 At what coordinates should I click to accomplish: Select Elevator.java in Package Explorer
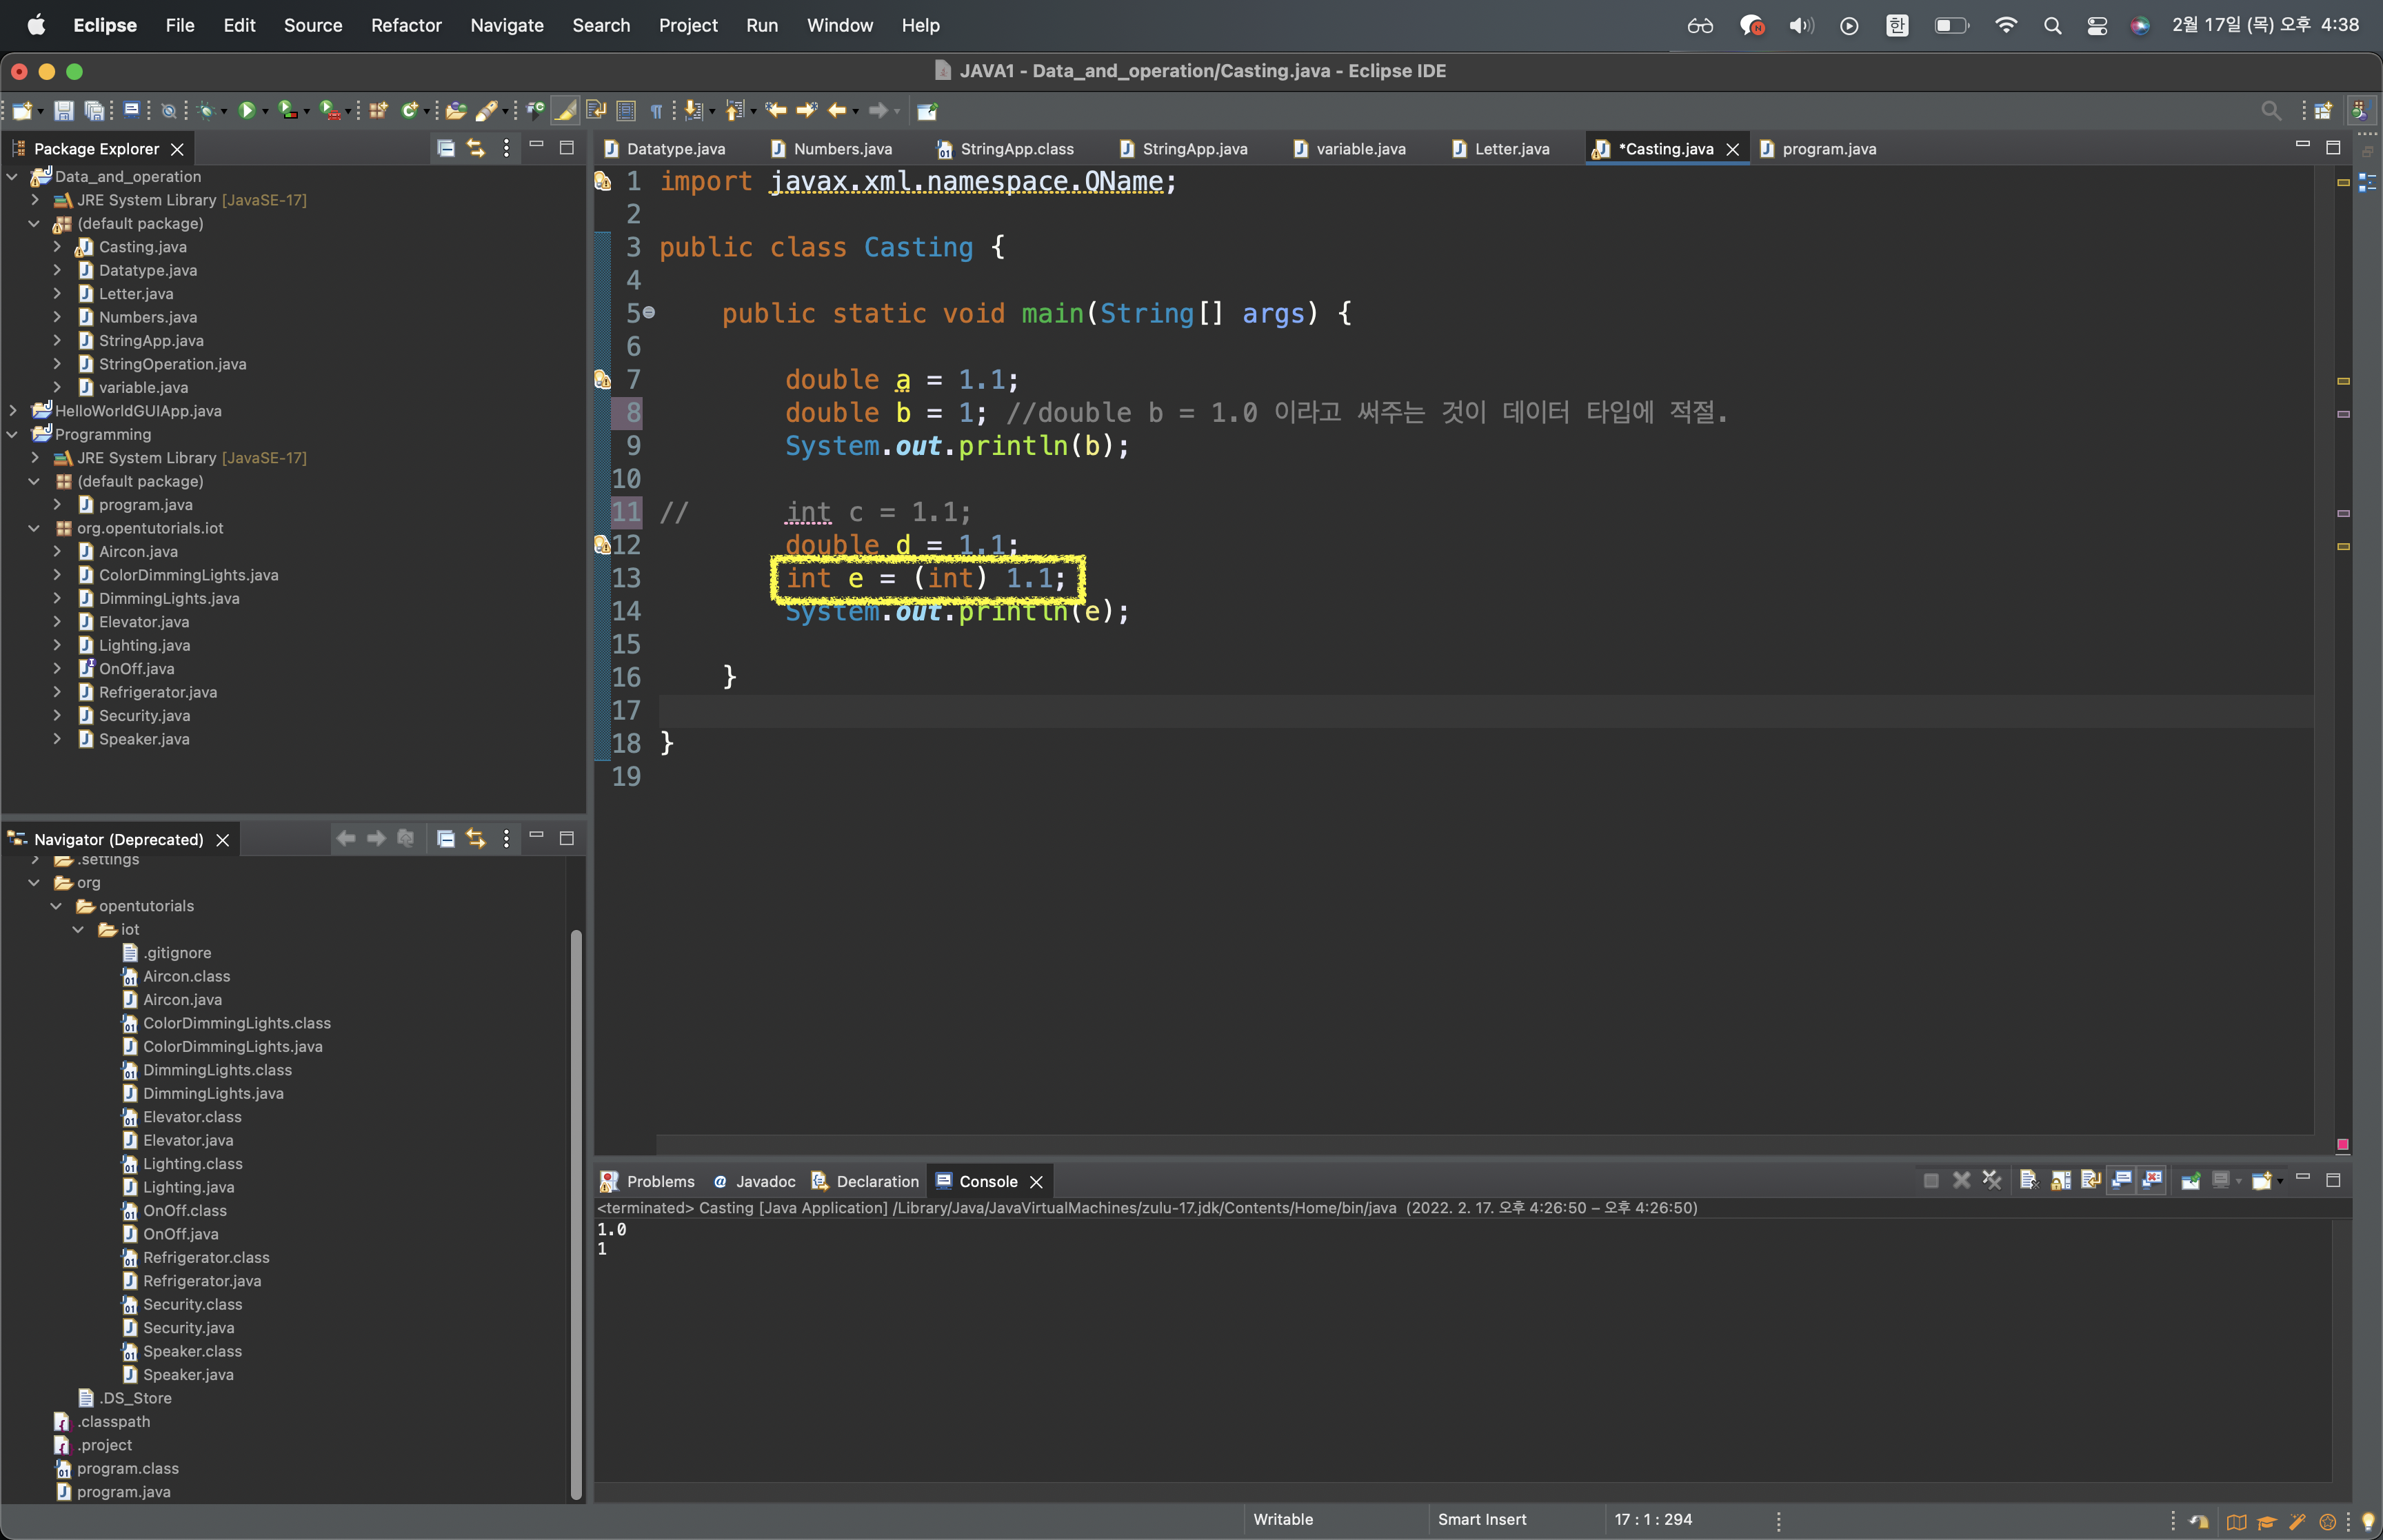coord(143,622)
